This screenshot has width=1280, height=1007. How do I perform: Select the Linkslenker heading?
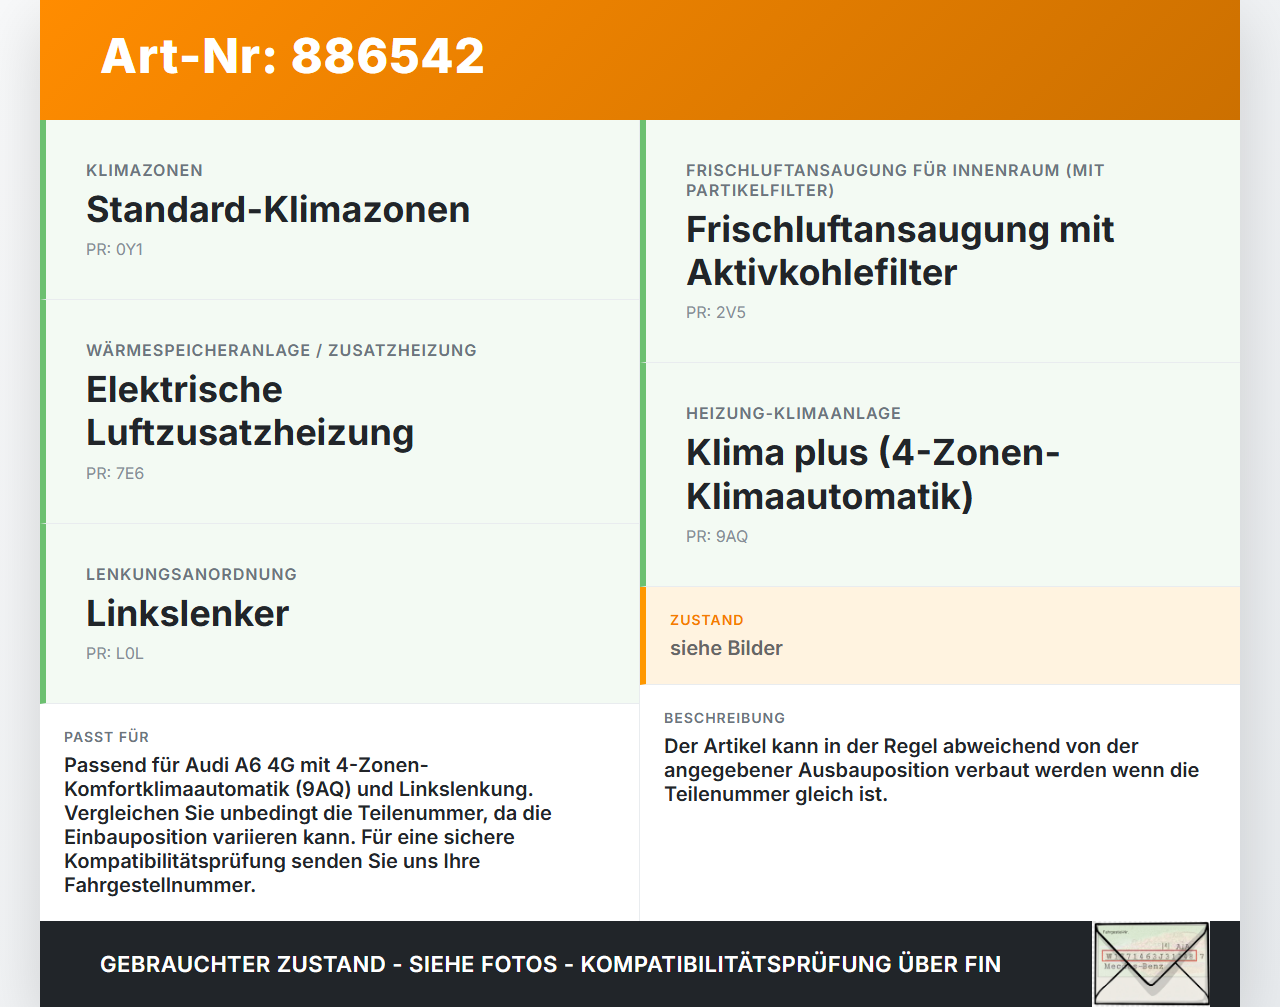tap(188, 614)
